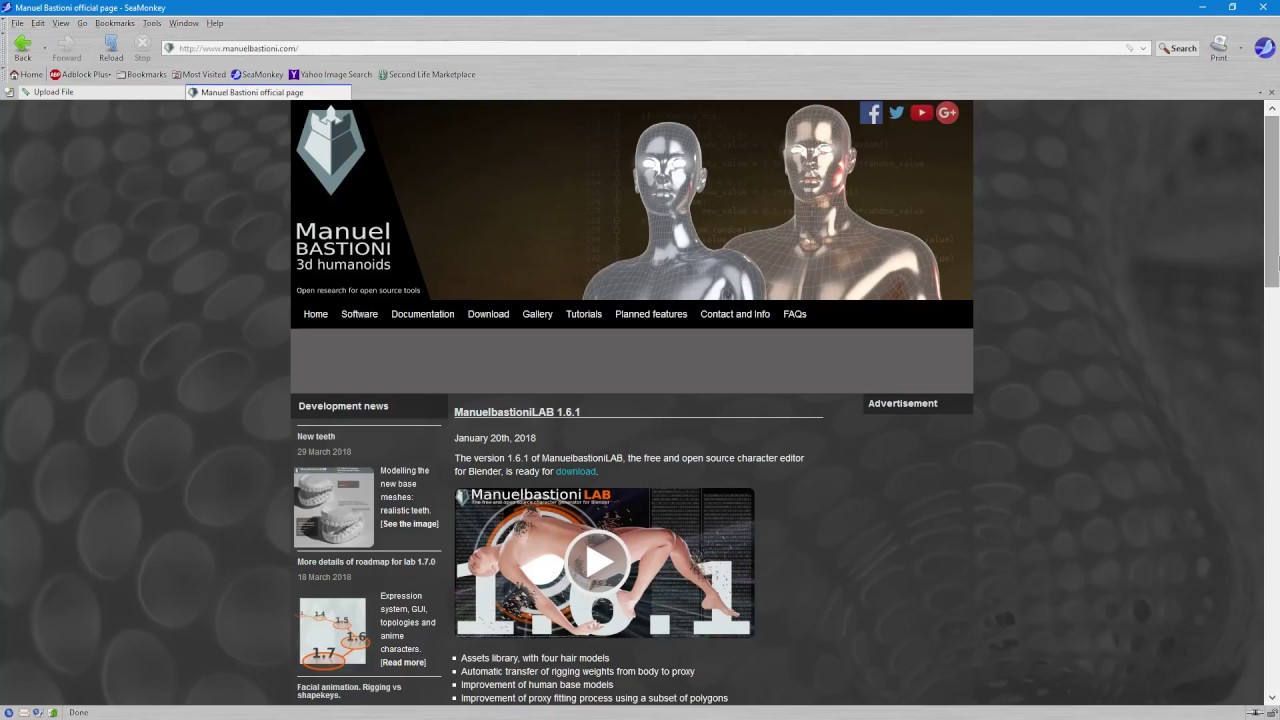This screenshot has width=1280, height=720.
Task: Open the Facebook social icon
Action: pyautogui.click(x=871, y=113)
